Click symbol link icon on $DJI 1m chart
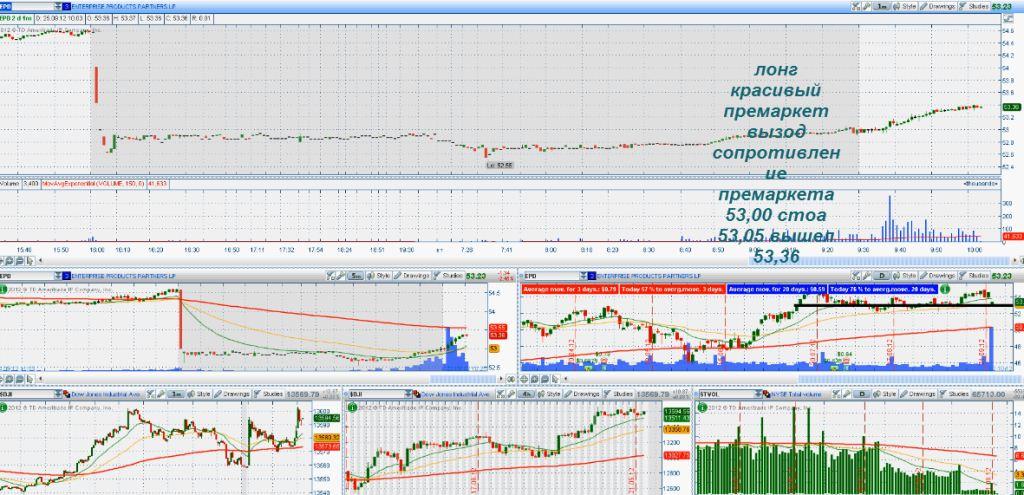 pos(67,394)
